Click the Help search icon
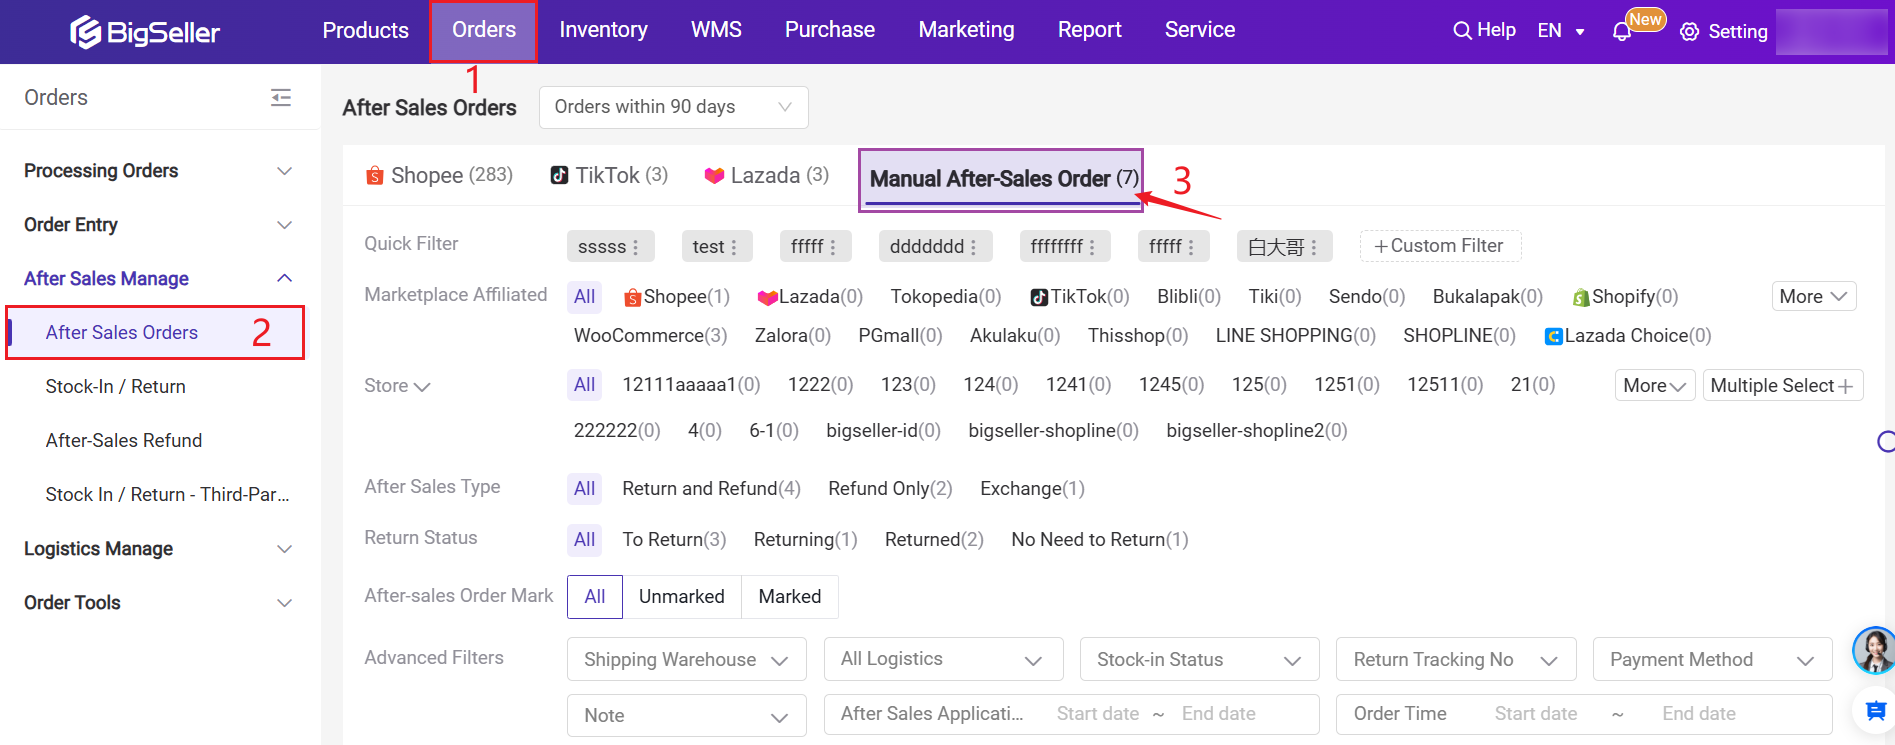 (x=1462, y=31)
